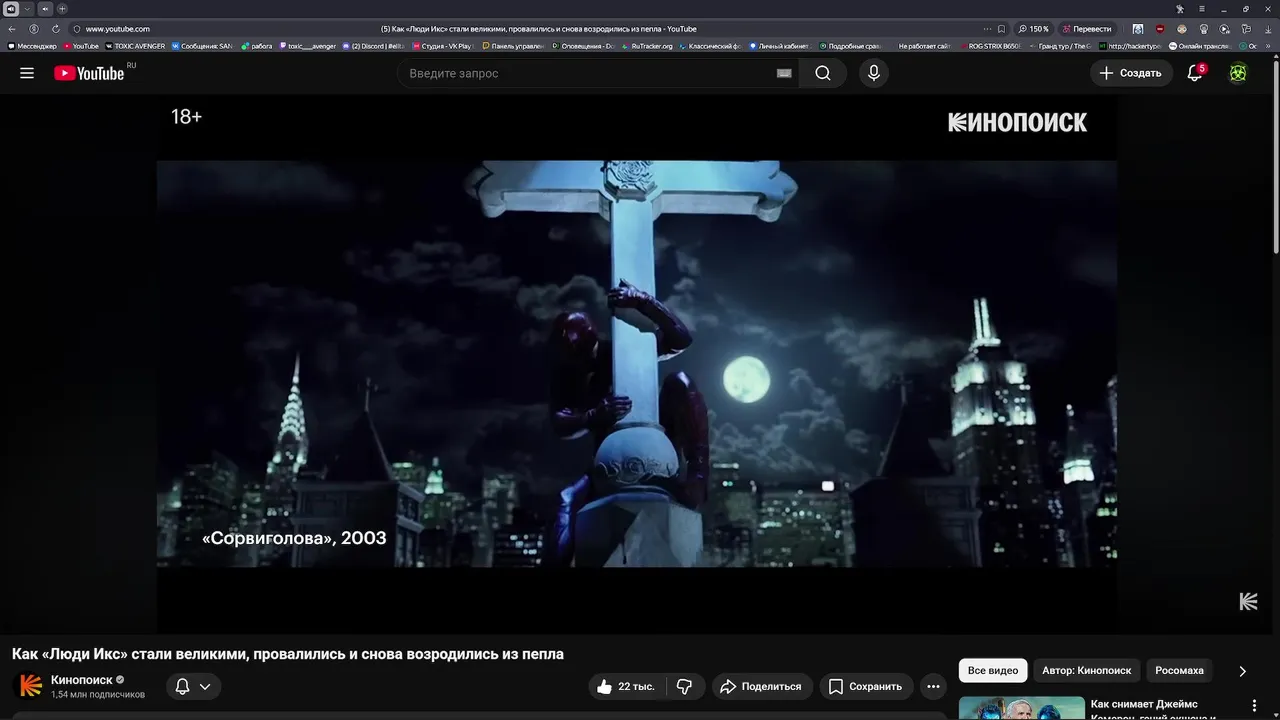Open the (2) Discord bookmark

pos(373,46)
